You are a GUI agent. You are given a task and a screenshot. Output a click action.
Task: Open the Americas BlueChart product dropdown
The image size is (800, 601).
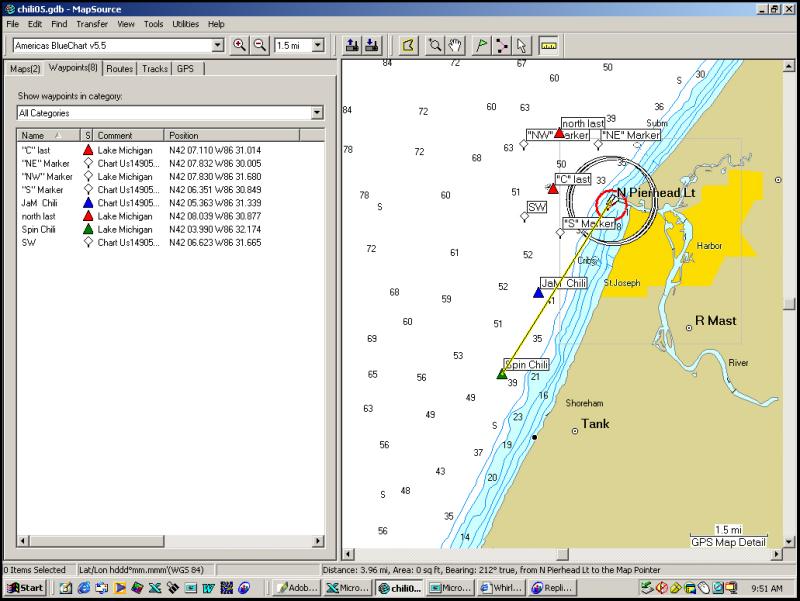(218, 45)
